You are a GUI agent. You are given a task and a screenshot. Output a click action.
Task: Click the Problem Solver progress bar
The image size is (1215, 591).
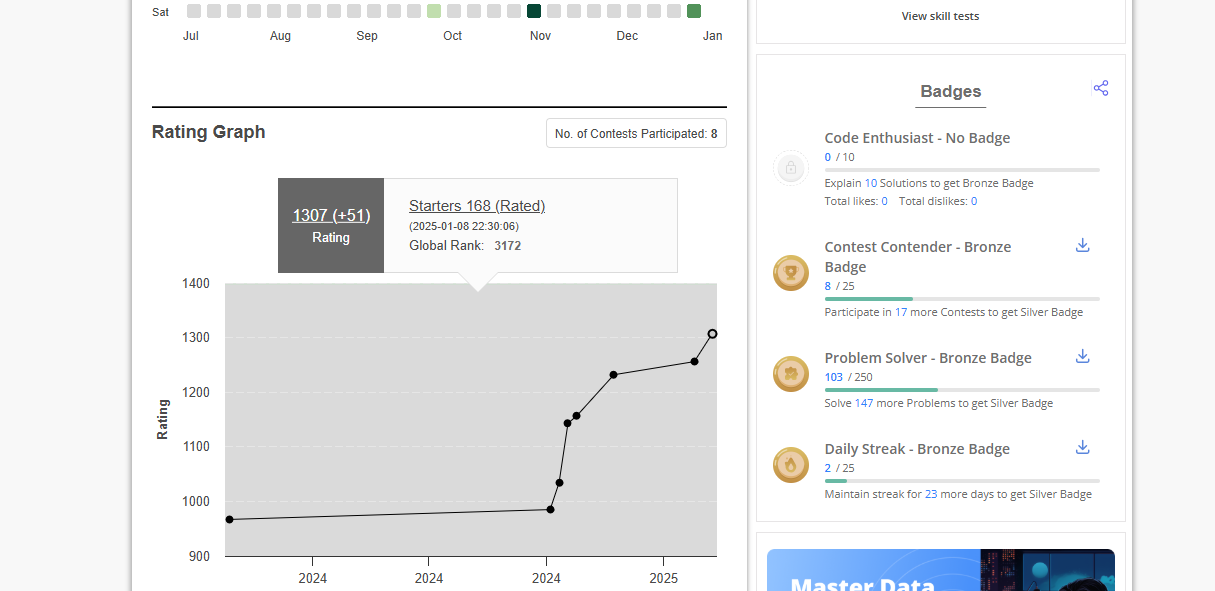[962, 390]
